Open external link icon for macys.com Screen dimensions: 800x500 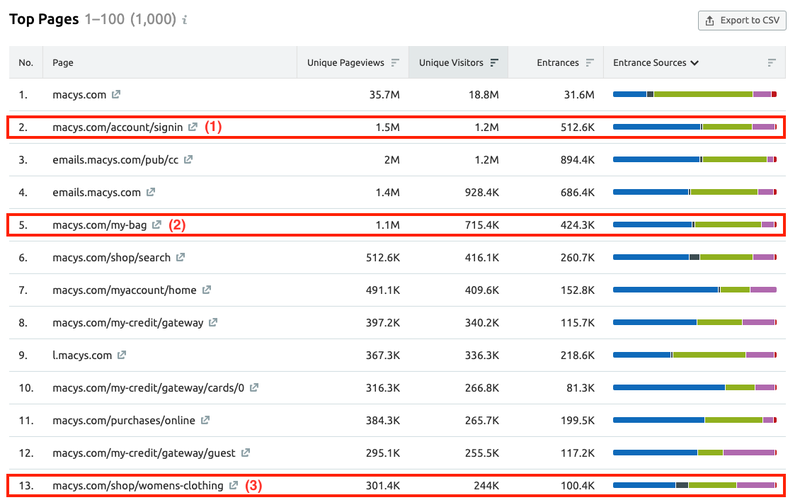(x=116, y=94)
